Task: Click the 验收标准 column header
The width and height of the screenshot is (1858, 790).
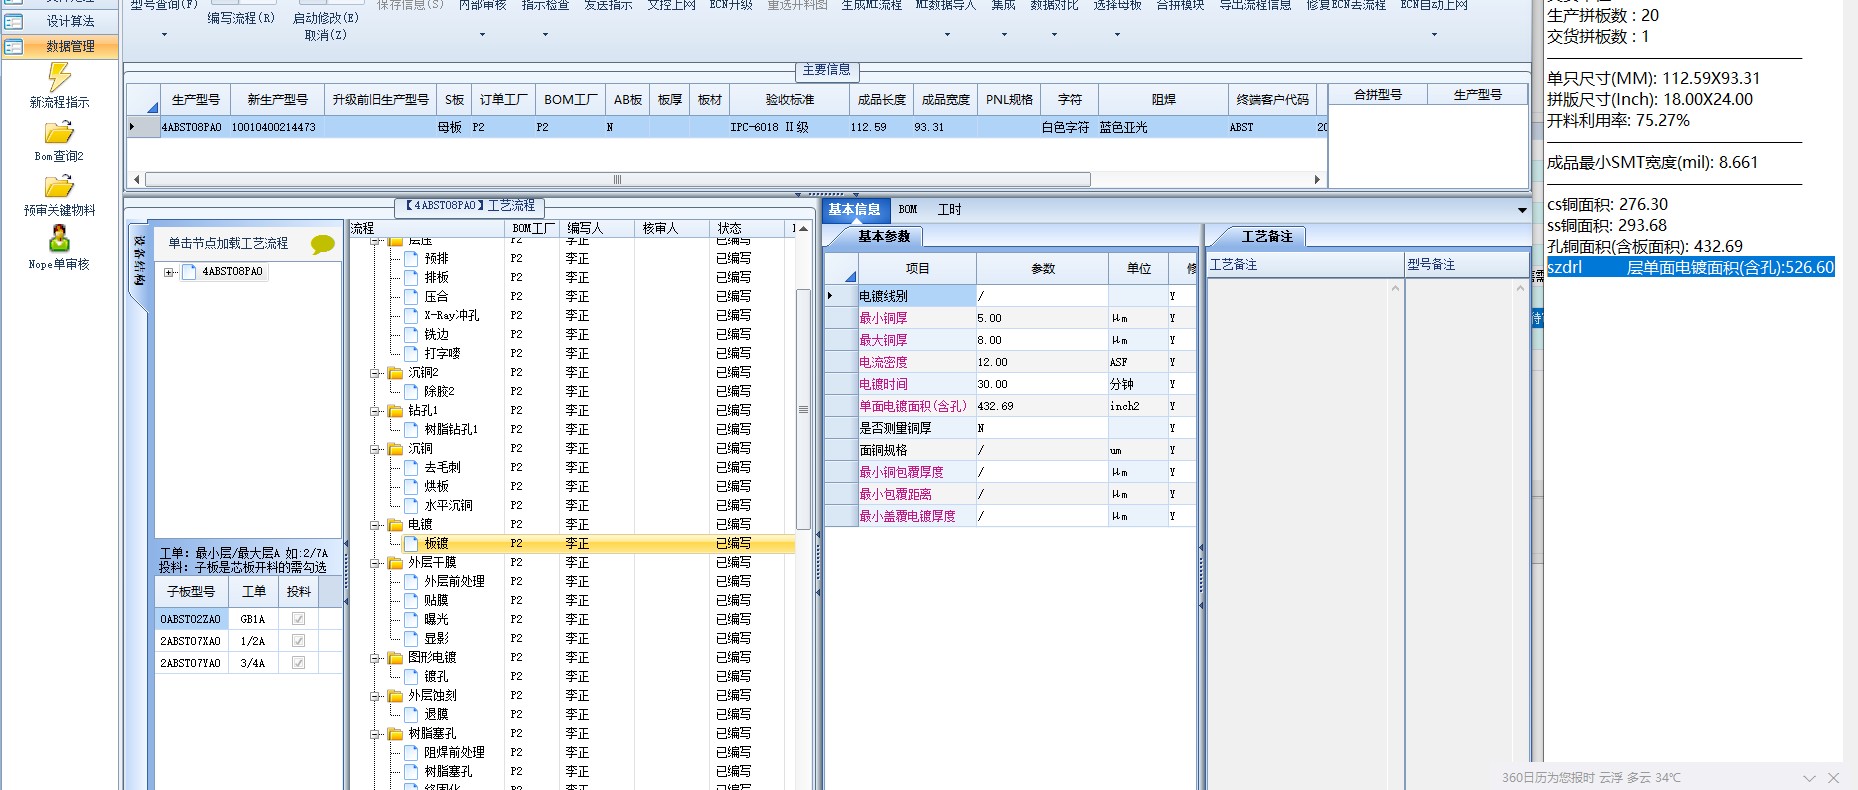Action: [790, 100]
